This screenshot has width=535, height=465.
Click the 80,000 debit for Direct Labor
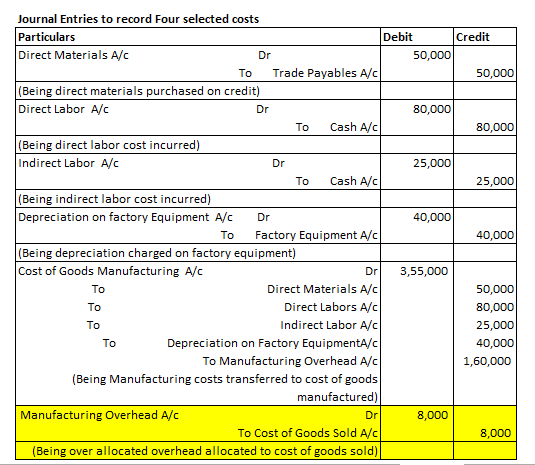click(432, 109)
